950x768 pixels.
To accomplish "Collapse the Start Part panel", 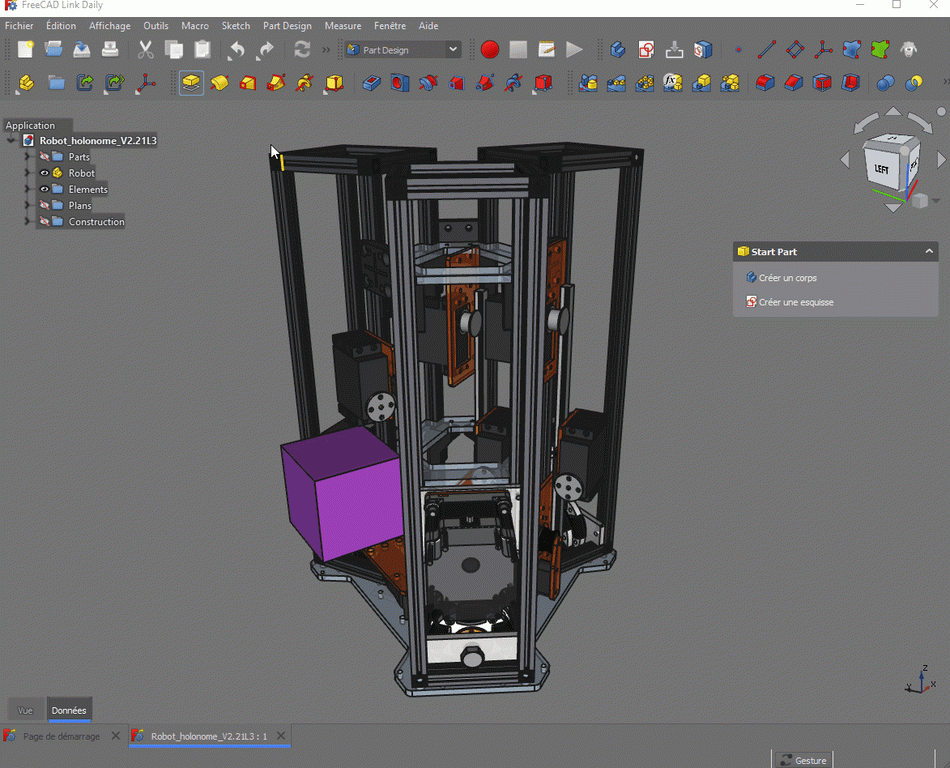I will tap(929, 252).
